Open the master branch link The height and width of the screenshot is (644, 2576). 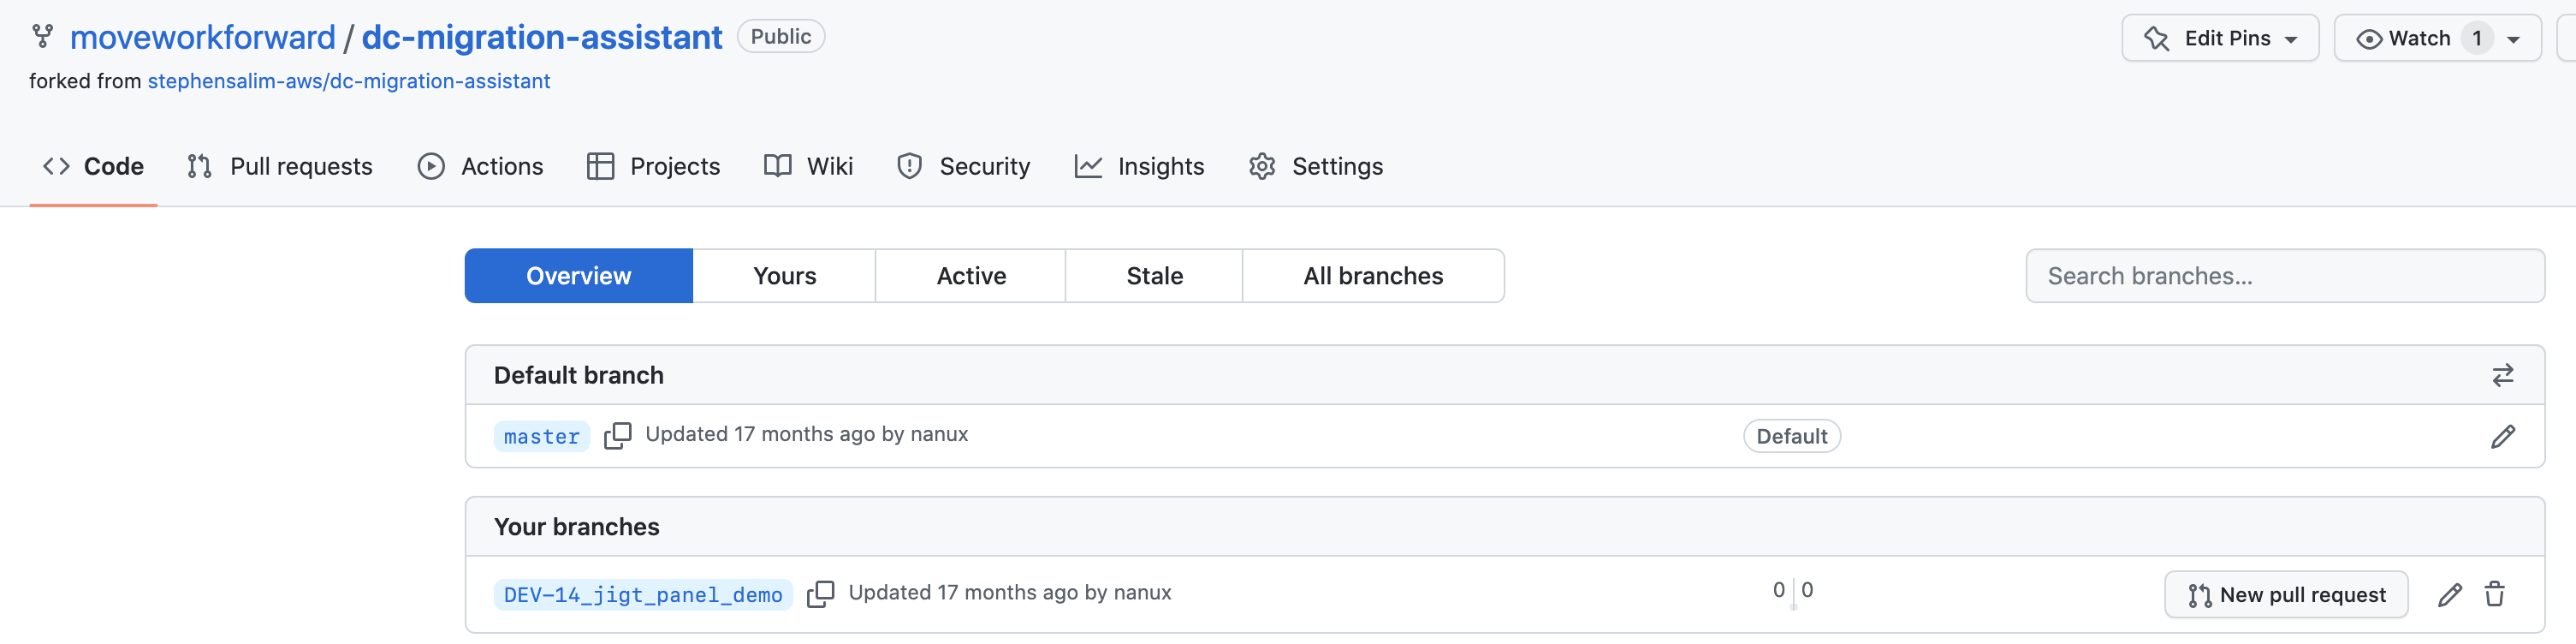(541, 437)
